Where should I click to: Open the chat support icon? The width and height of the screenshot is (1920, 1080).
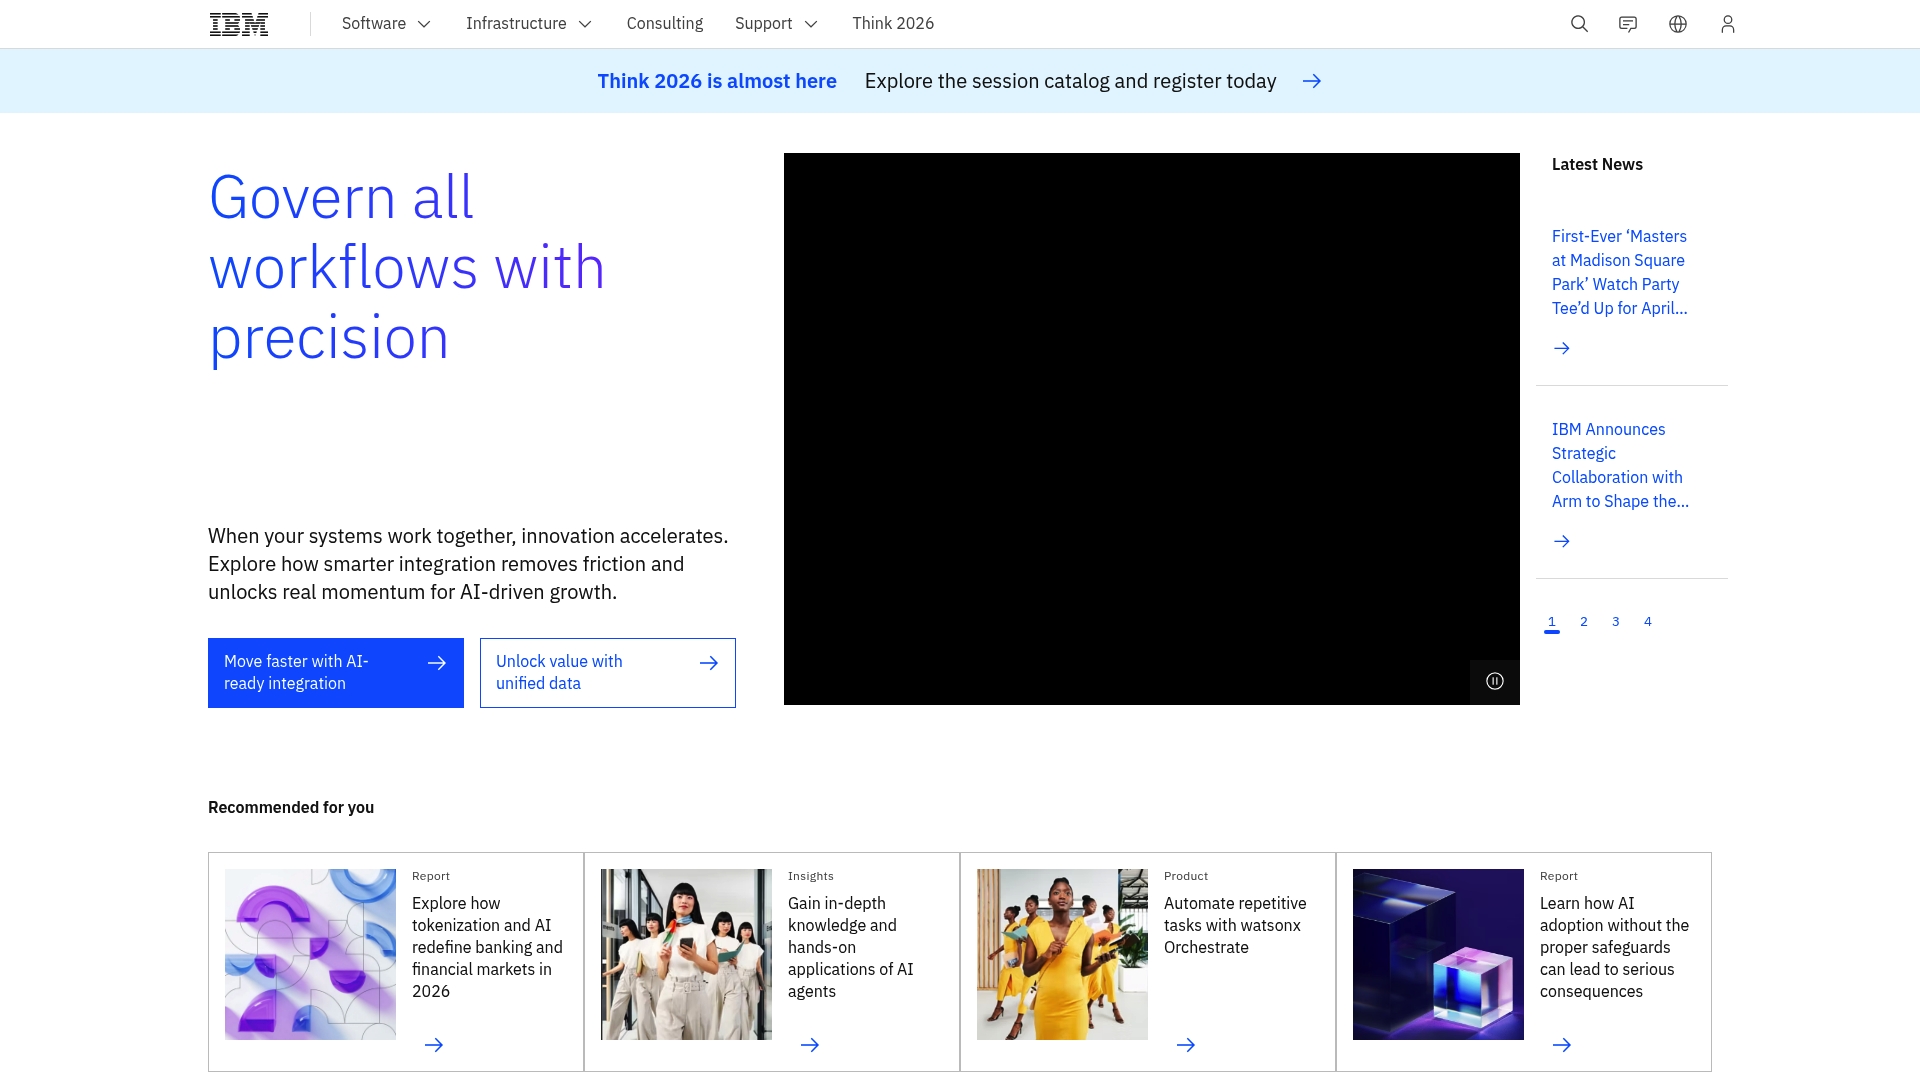pos(1628,23)
